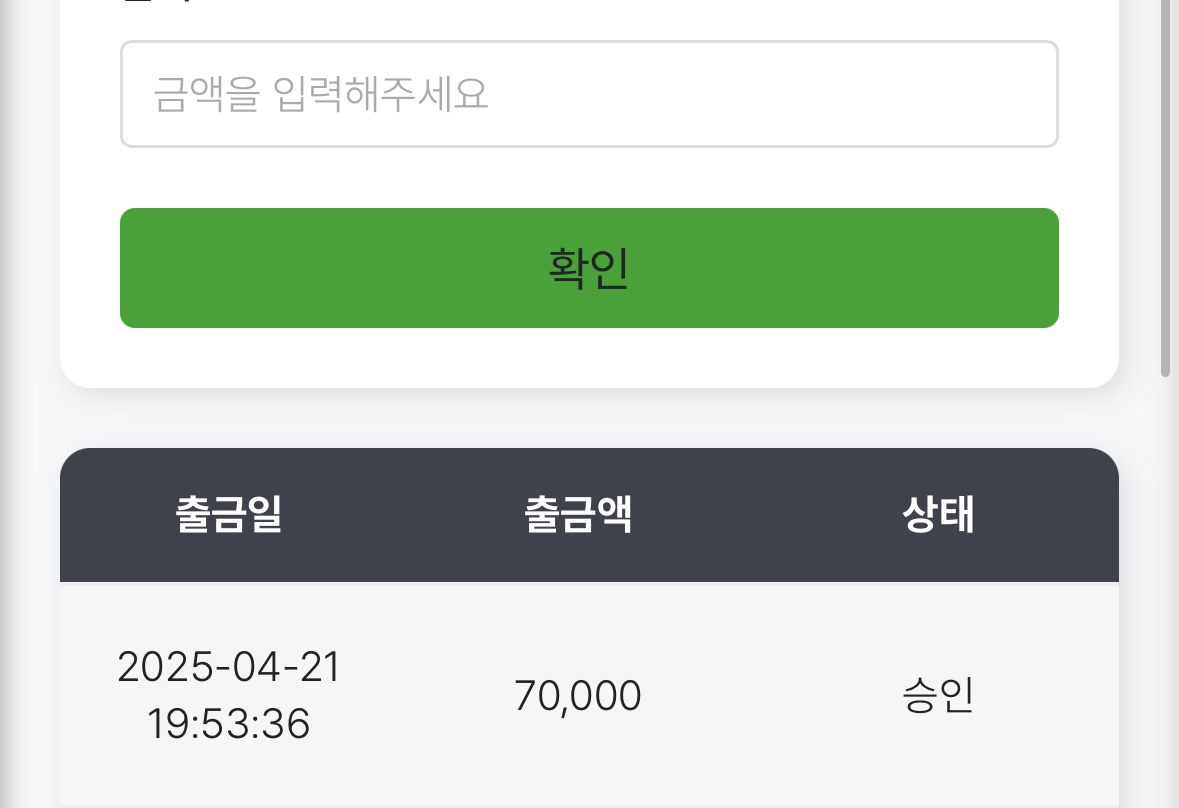Click the 상태 column header
This screenshot has width=1179, height=808.
pos(938,515)
